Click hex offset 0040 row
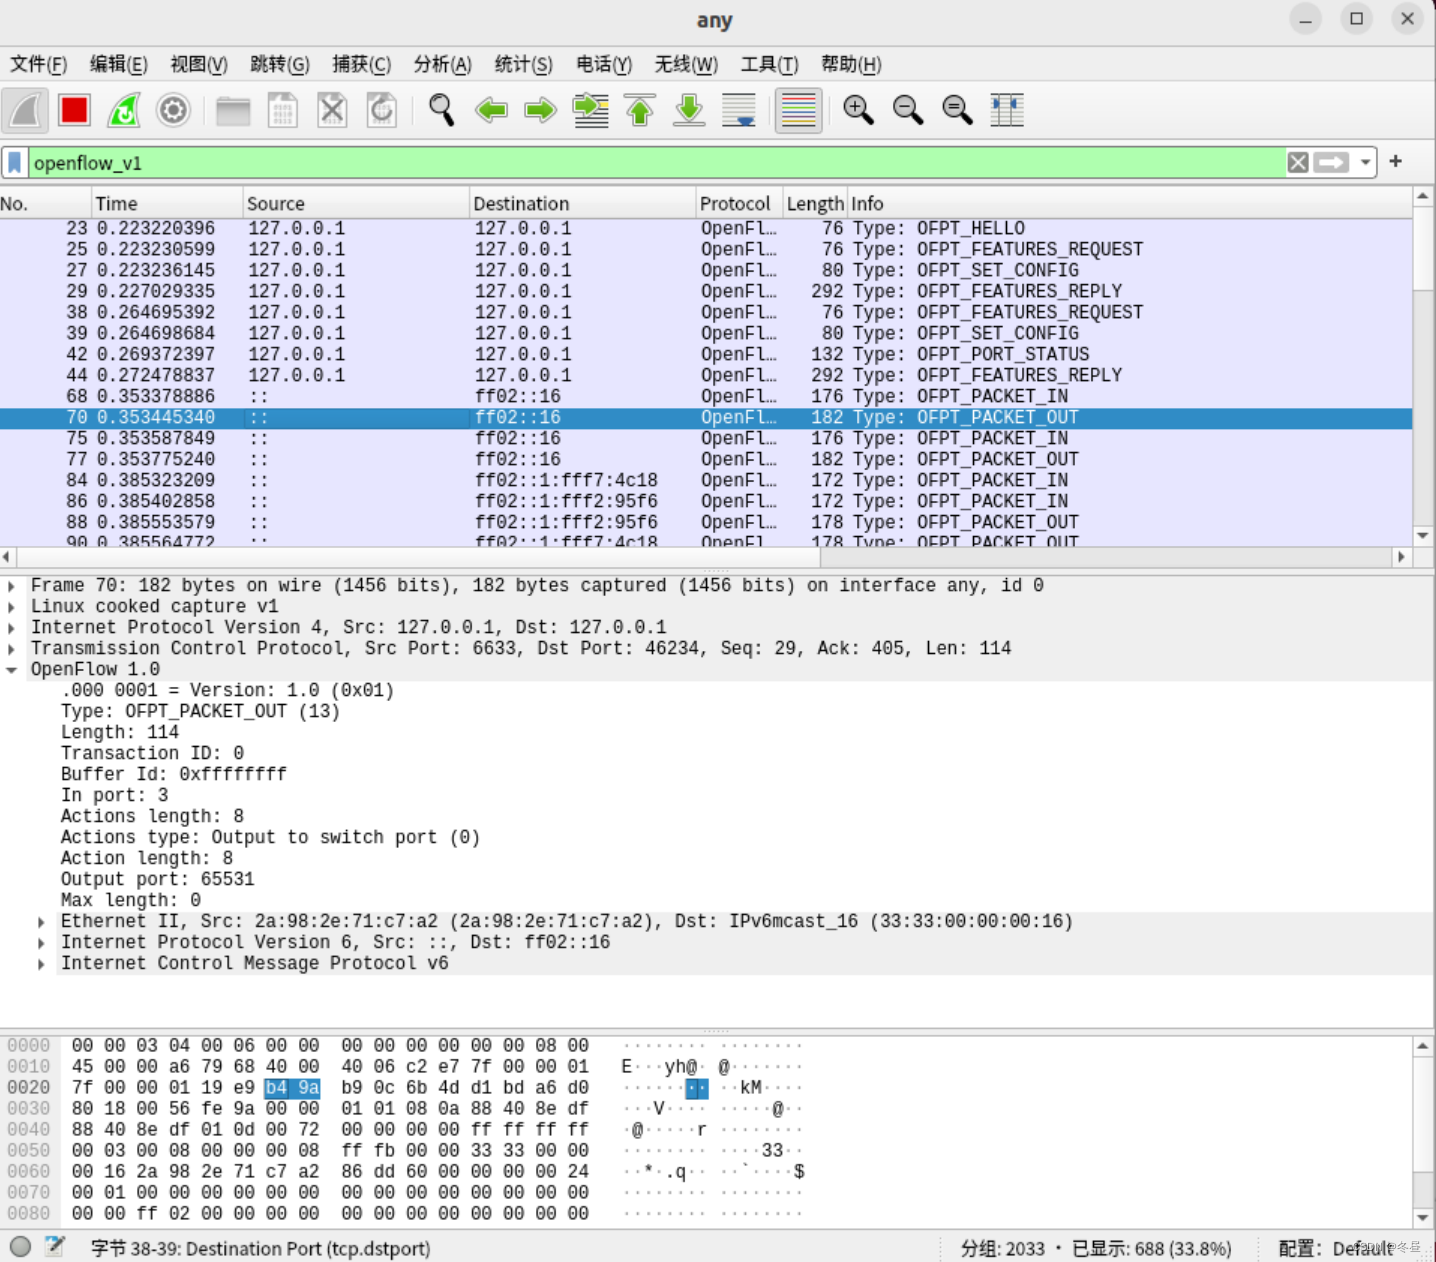 (28, 1130)
